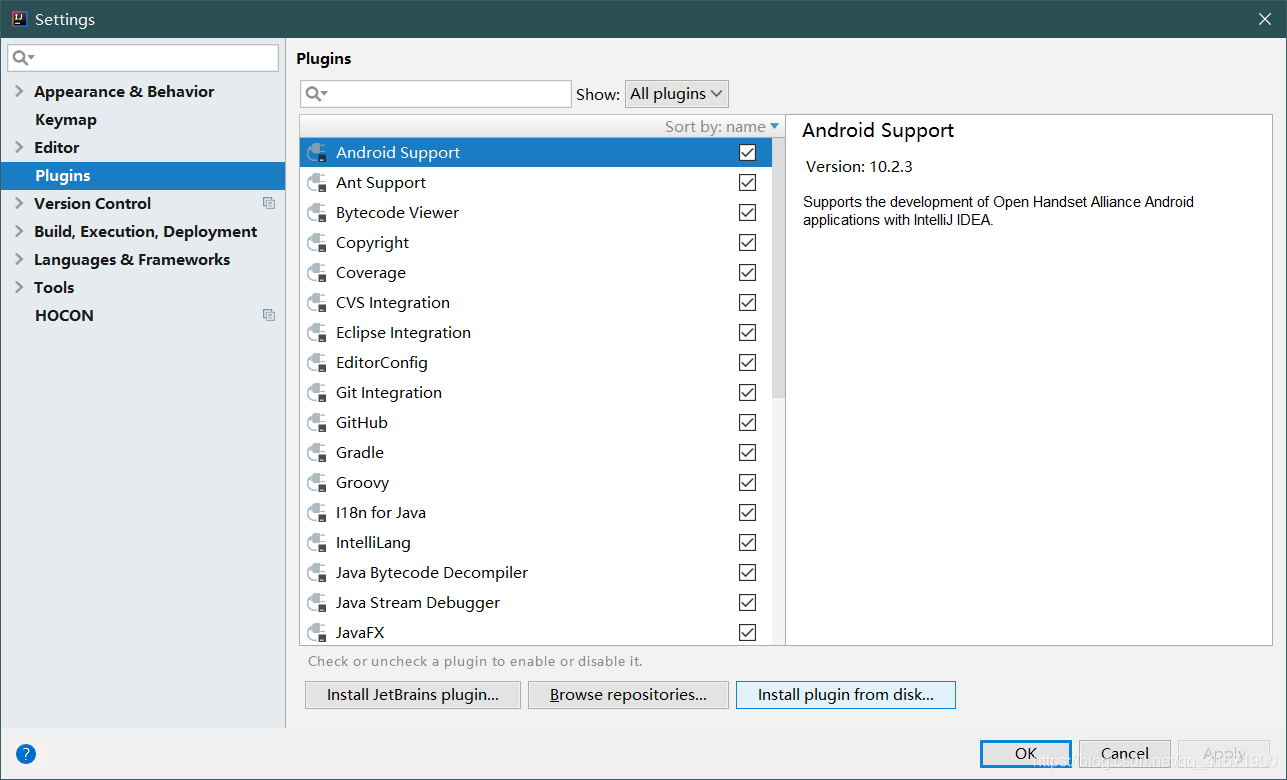Click the HOCON project-level settings icon
Viewport: 1287px width, 780px height.
[x=269, y=315]
